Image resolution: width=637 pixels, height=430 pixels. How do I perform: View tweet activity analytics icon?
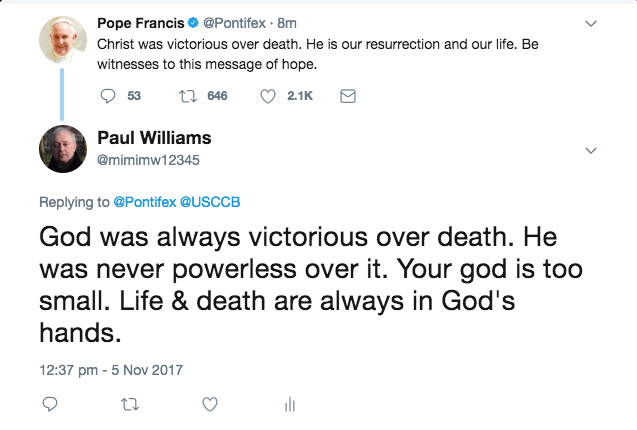(289, 404)
